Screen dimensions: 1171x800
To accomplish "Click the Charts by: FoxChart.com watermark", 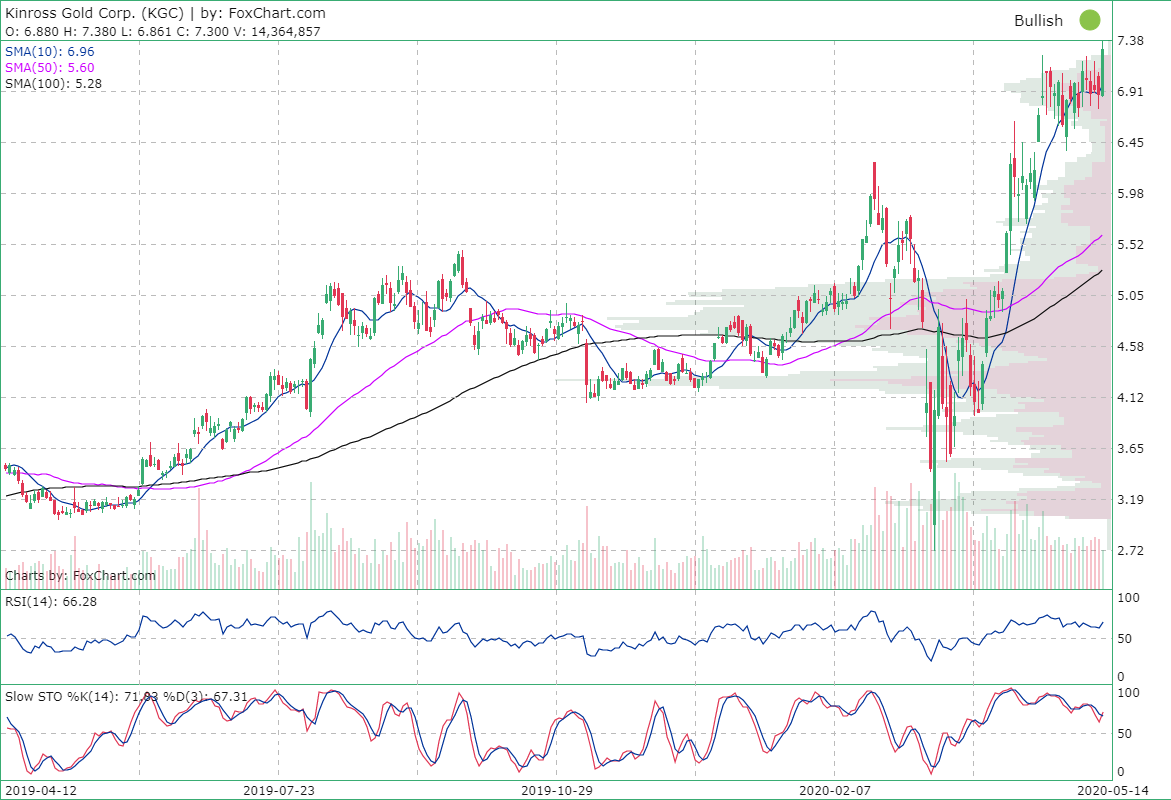I will 78,575.
